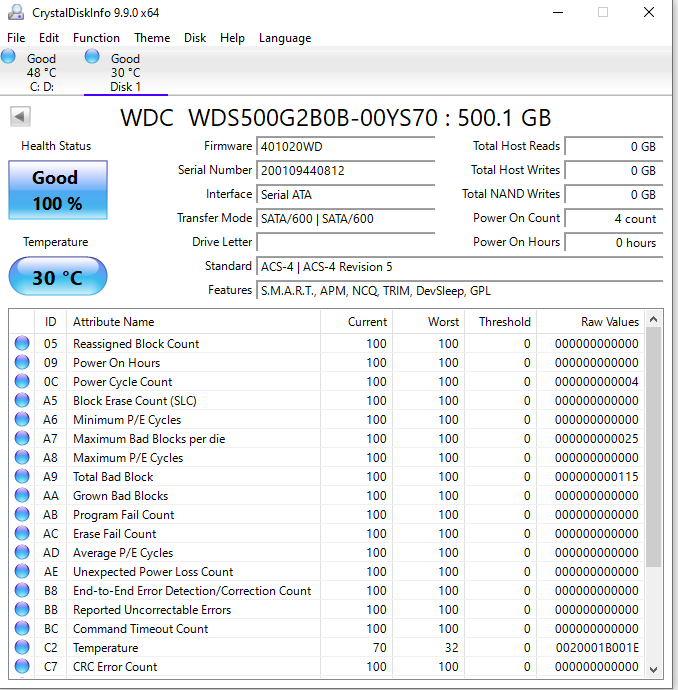Click the Interface field Serial ATA

[345, 194]
